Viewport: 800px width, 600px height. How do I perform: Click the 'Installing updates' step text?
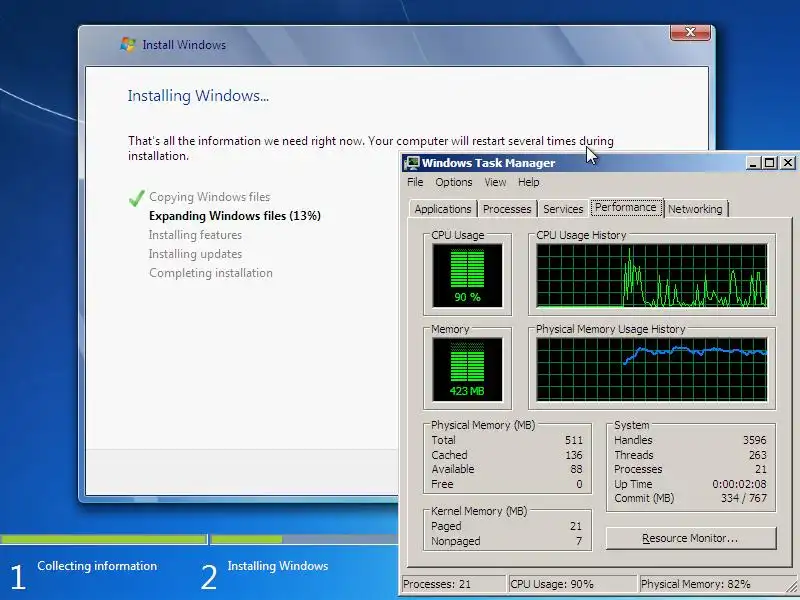[x=195, y=254]
